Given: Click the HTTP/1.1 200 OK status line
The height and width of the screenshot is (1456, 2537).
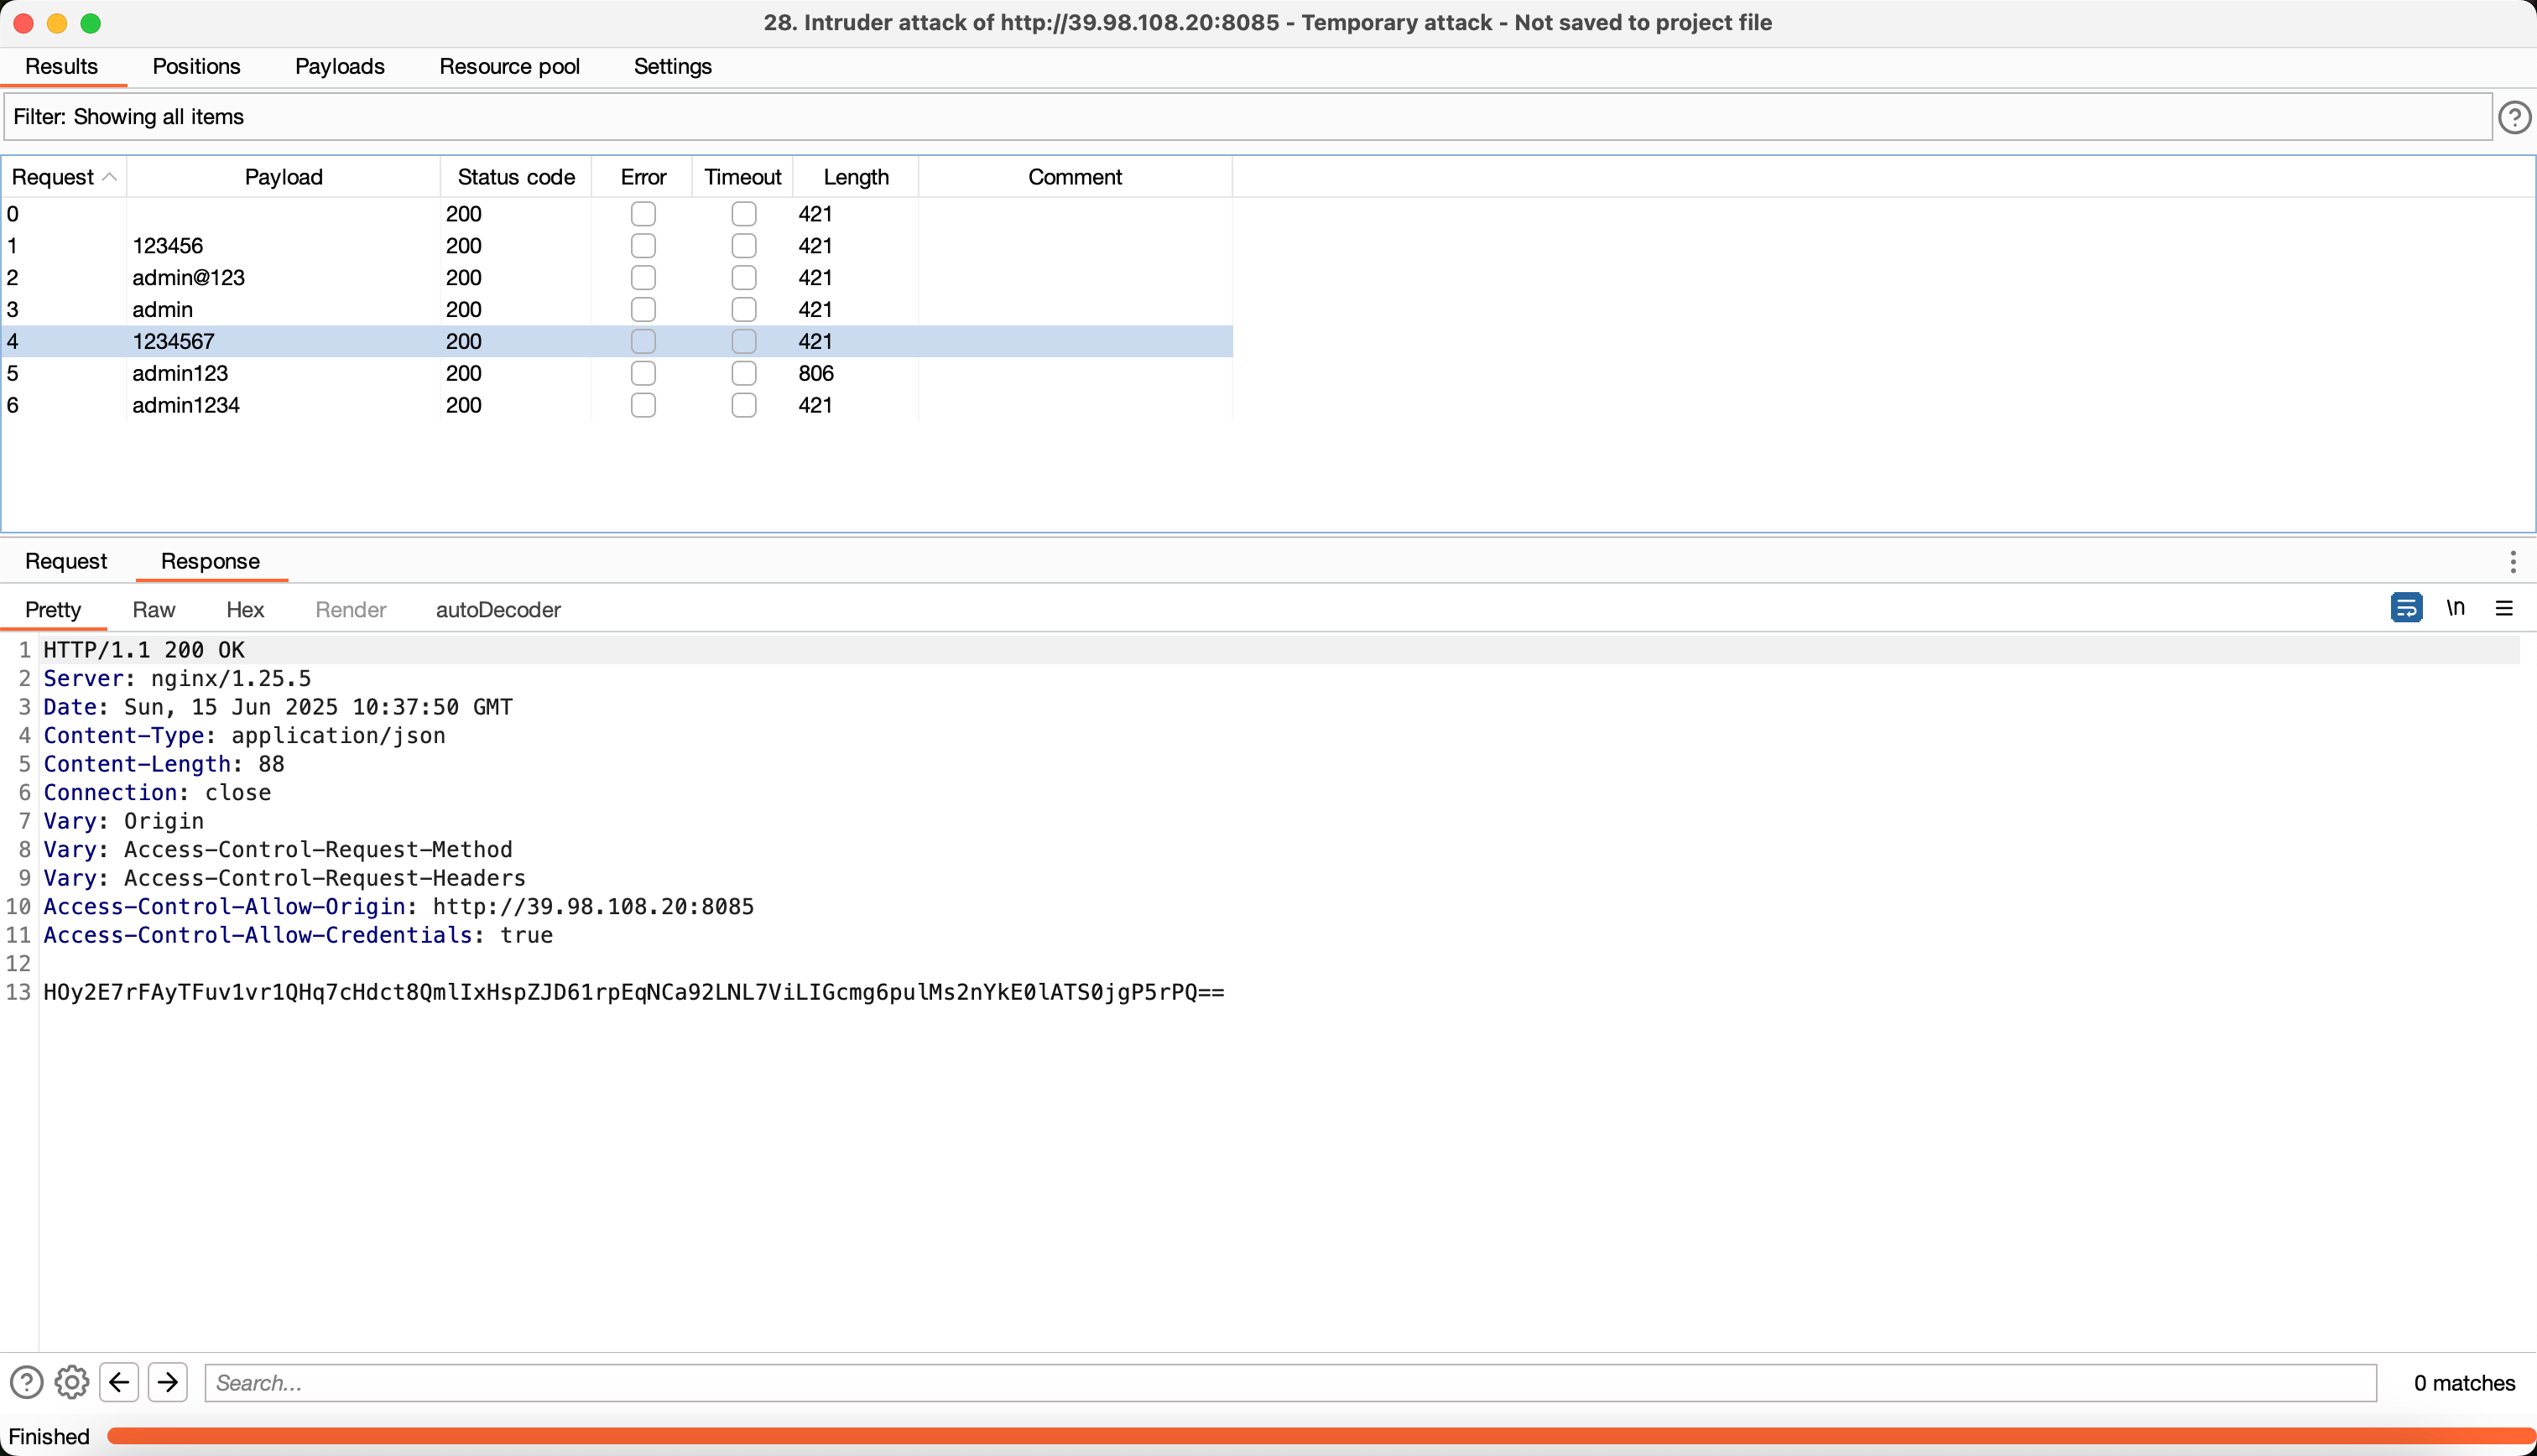Looking at the screenshot, I should click(144, 650).
